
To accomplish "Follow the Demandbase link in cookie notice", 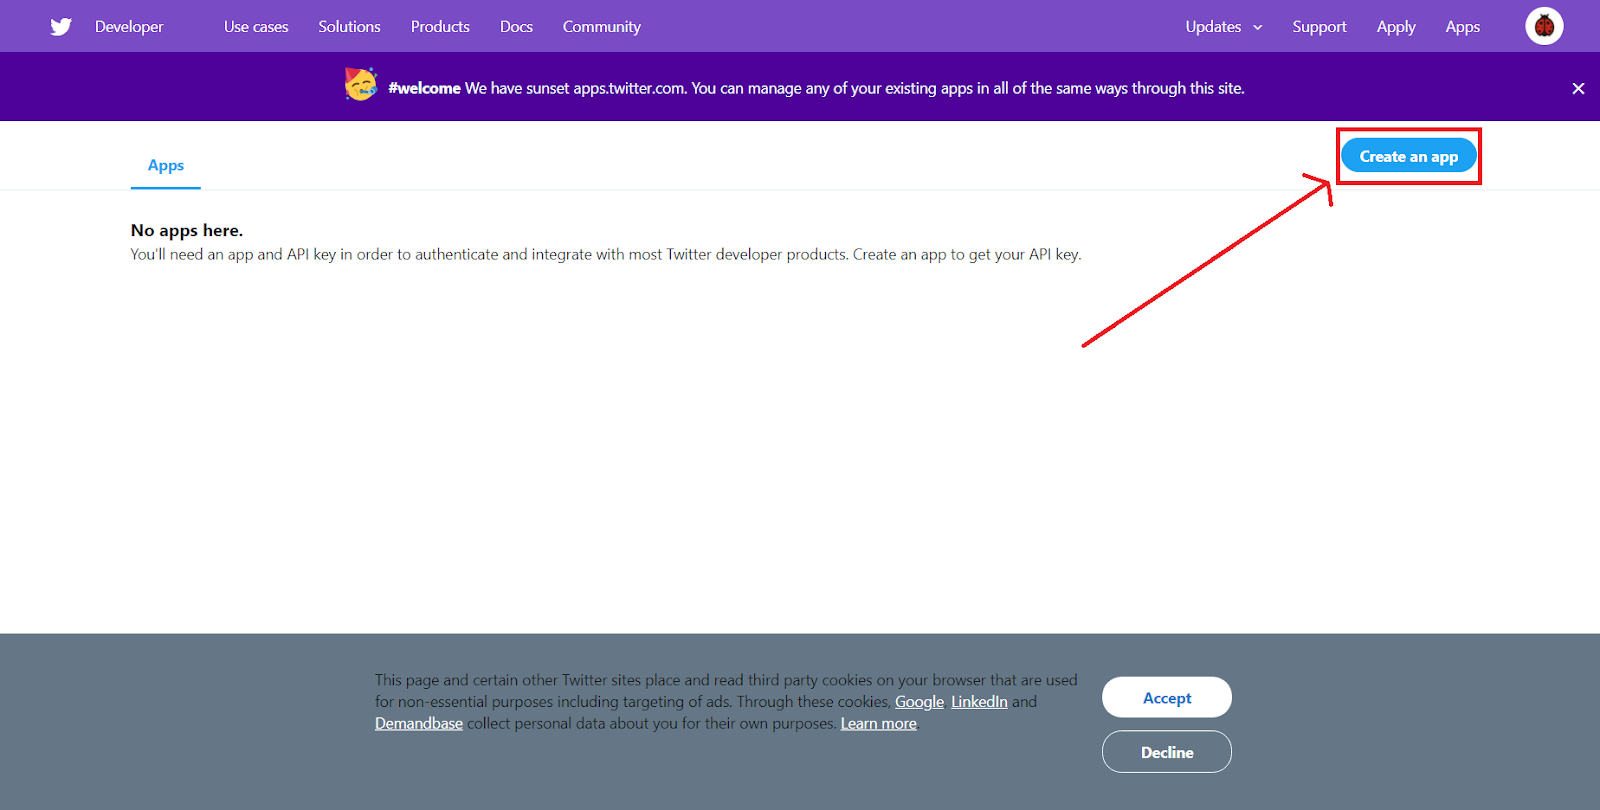I will pos(419,724).
